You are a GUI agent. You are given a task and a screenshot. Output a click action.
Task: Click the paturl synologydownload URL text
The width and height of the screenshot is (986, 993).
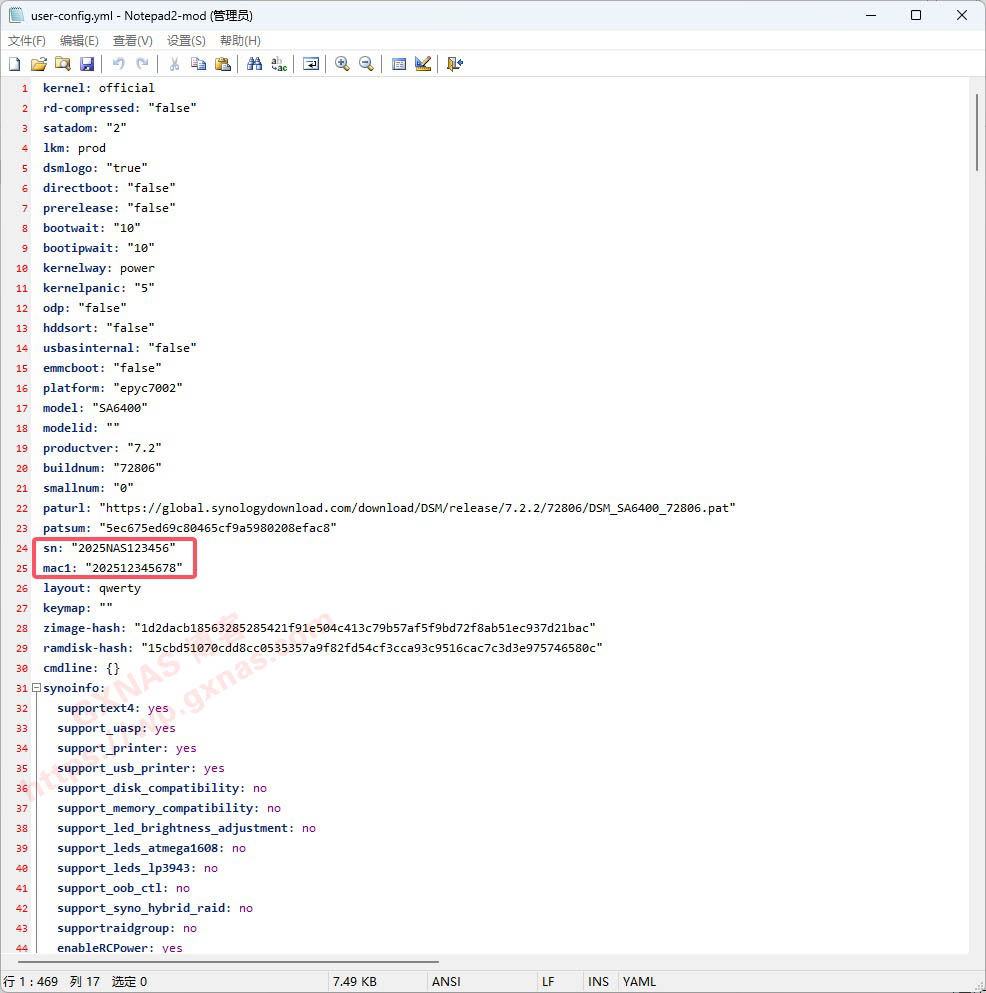pos(420,508)
